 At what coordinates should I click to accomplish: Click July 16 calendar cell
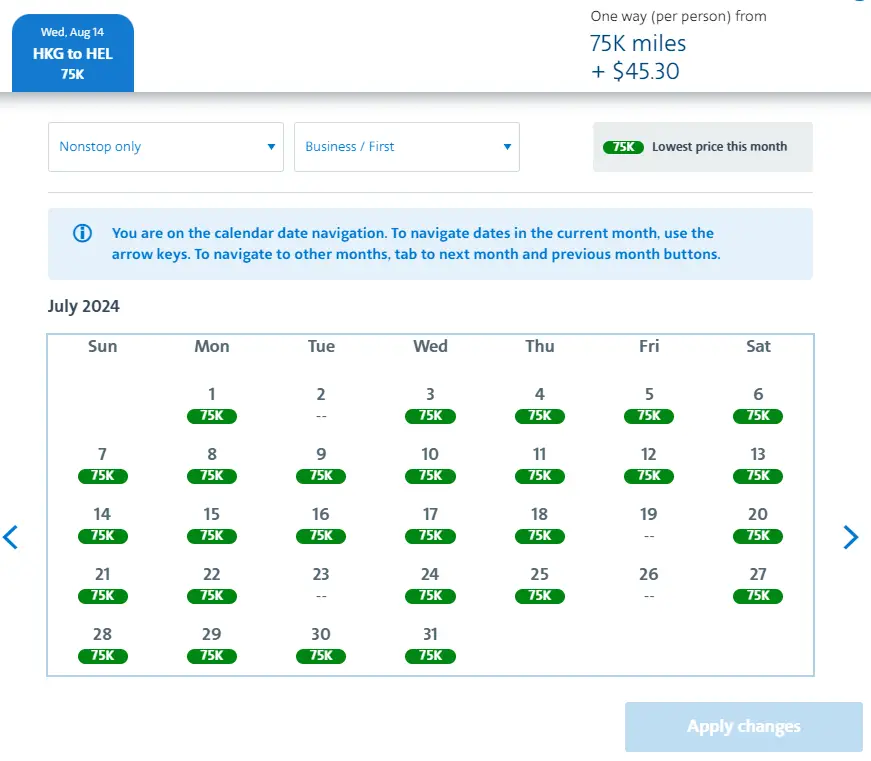coord(321,524)
